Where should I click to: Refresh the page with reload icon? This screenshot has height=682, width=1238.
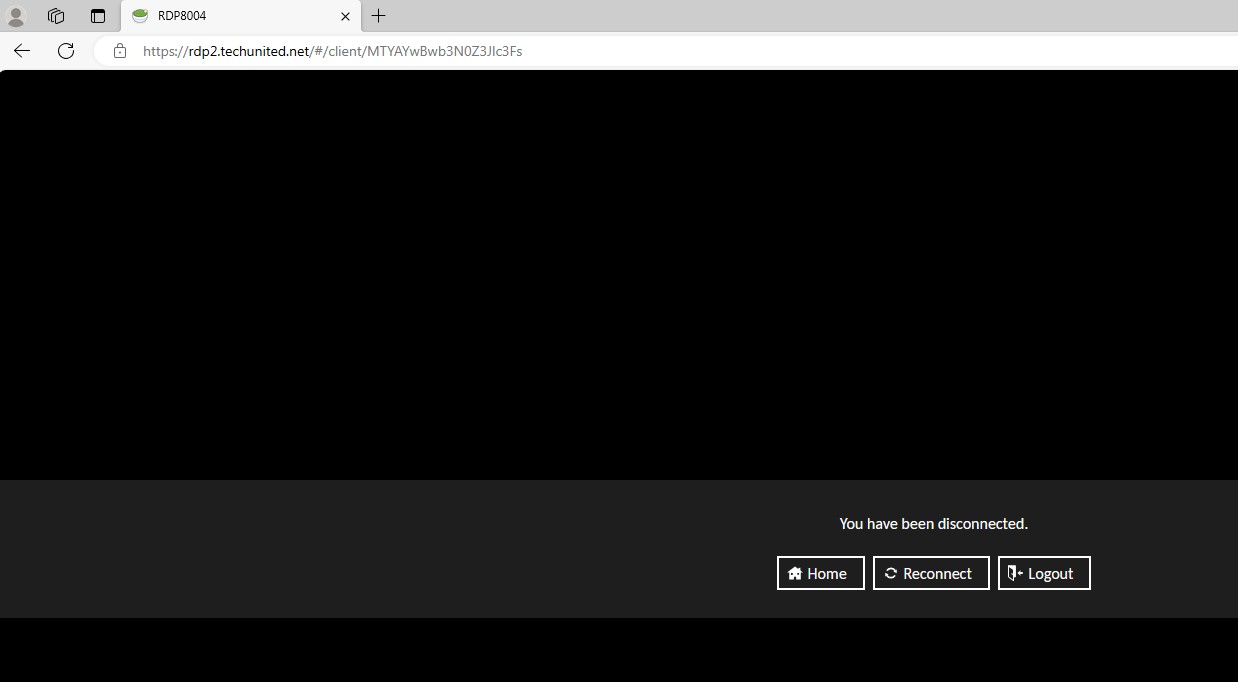[x=66, y=51]
